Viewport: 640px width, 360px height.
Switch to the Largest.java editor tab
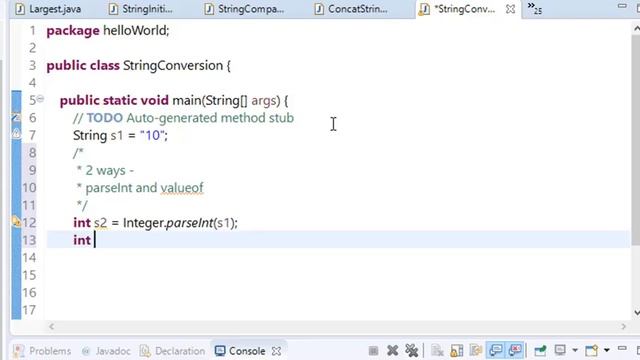click(x=48, y=9)
